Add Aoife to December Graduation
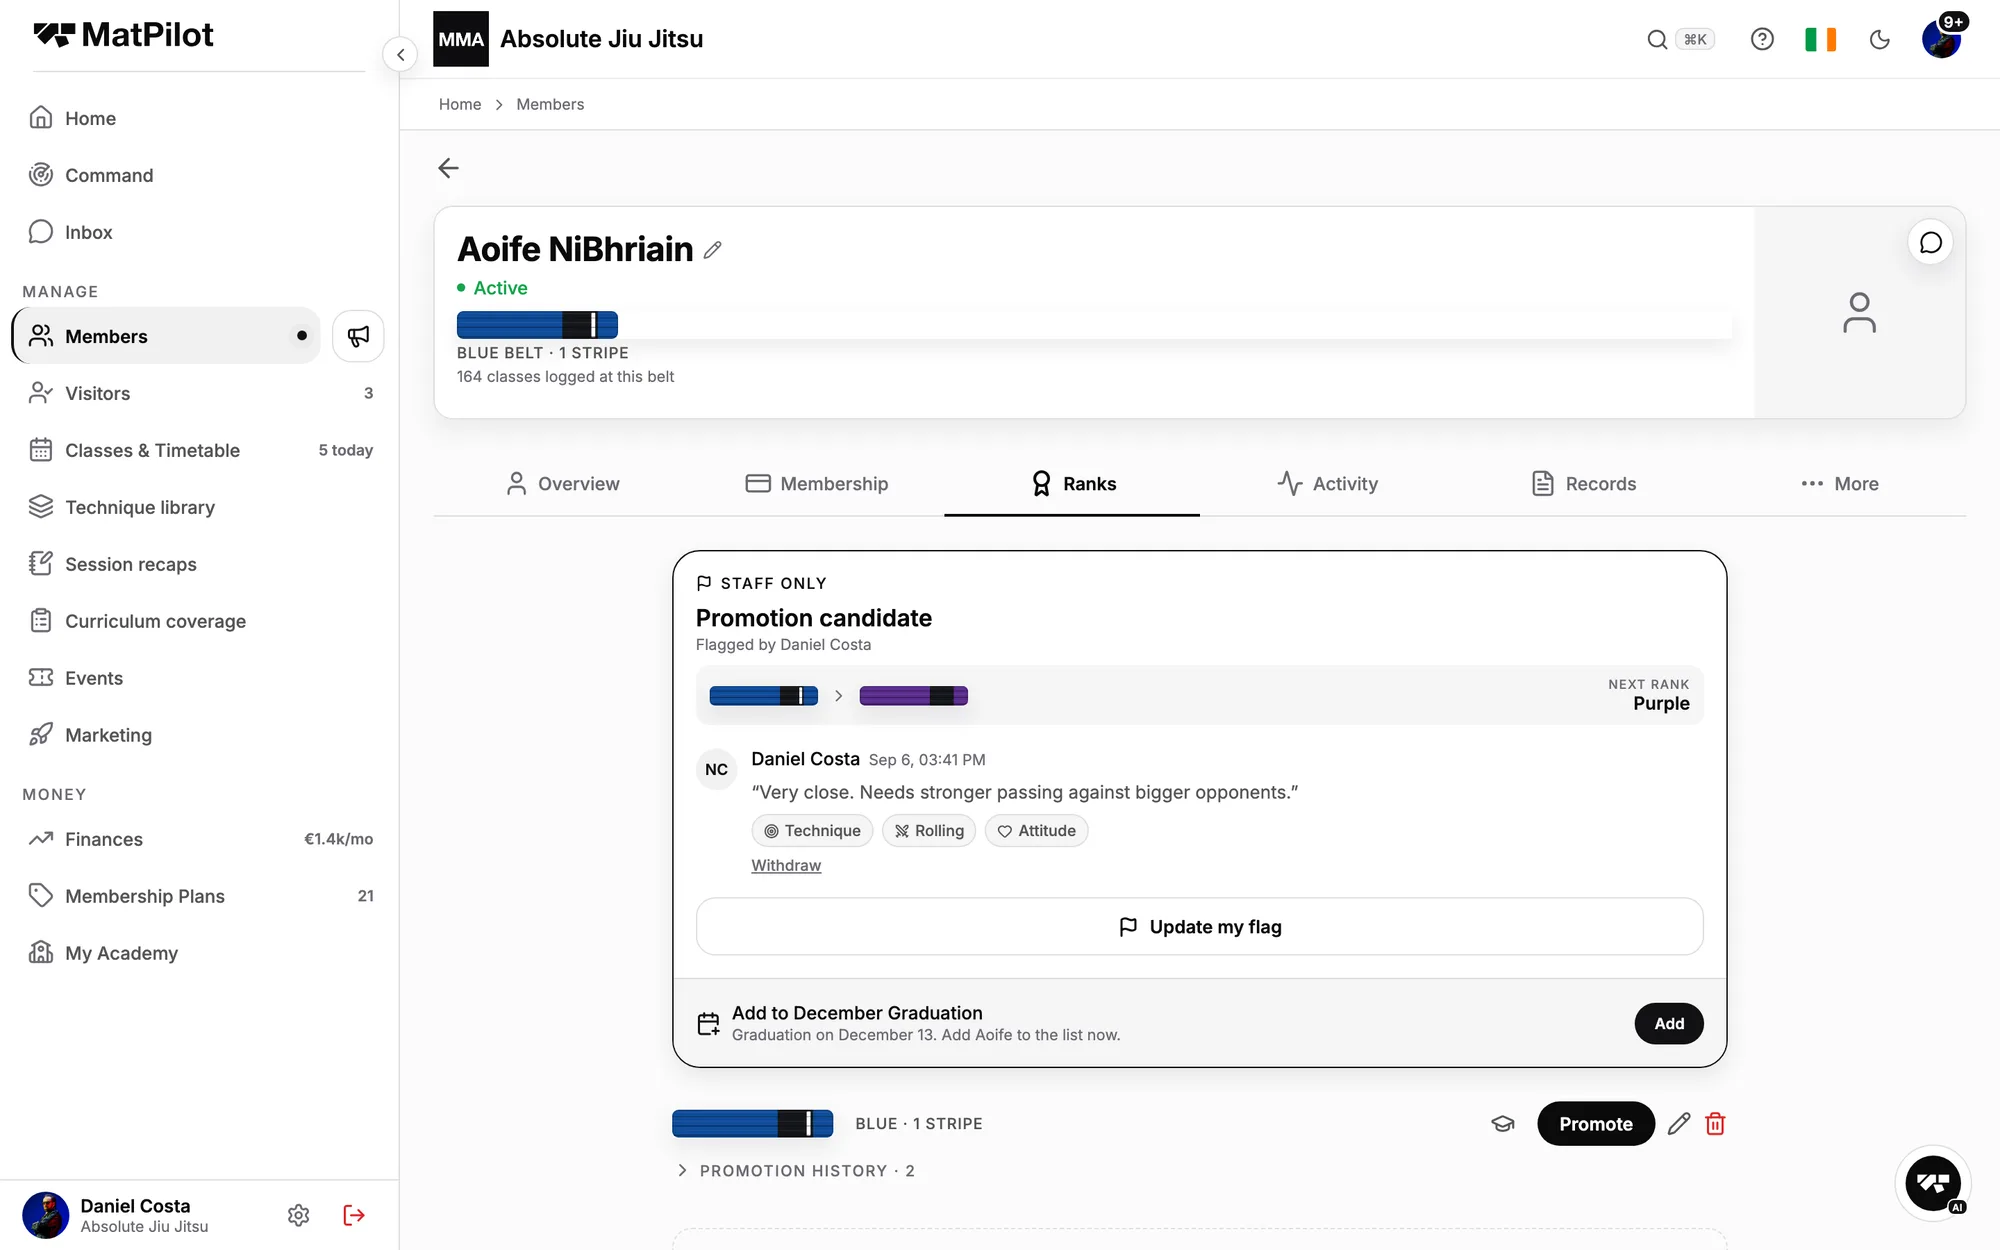This screenshot has height=1250, width=2000. 1669,1024
